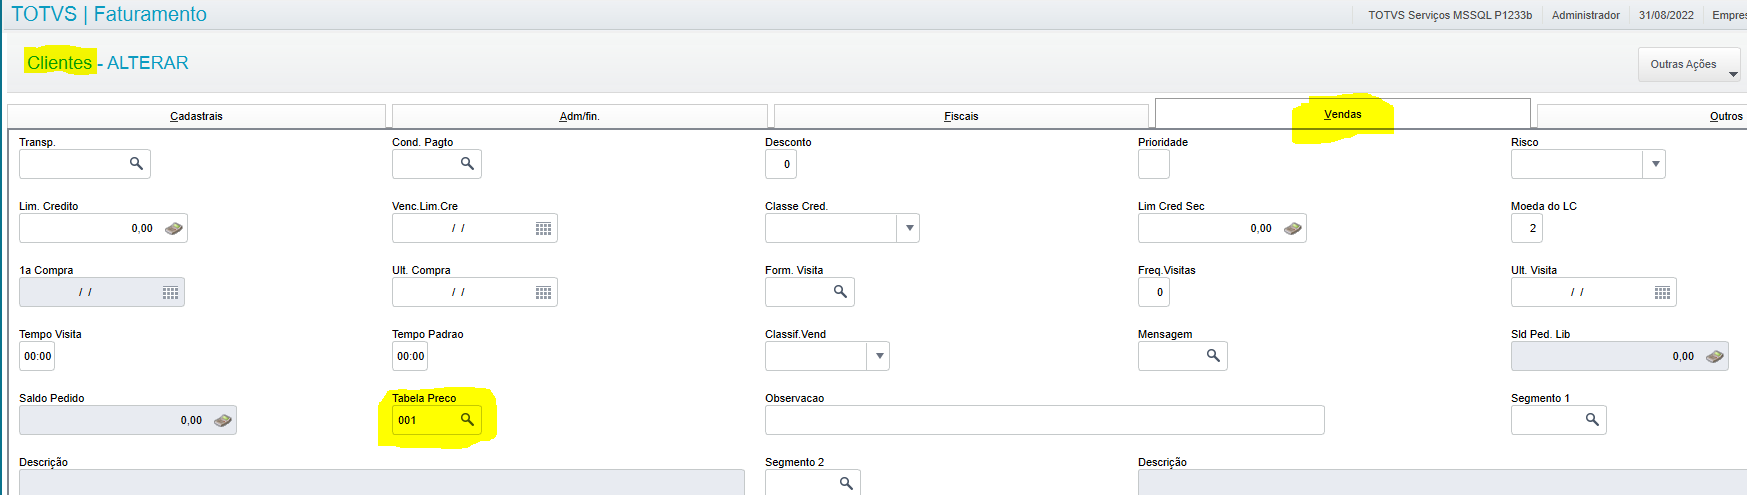Click calculator icon in Sld Ped. Lib field
This screenshot has width=1747, height=495.
1715,356
